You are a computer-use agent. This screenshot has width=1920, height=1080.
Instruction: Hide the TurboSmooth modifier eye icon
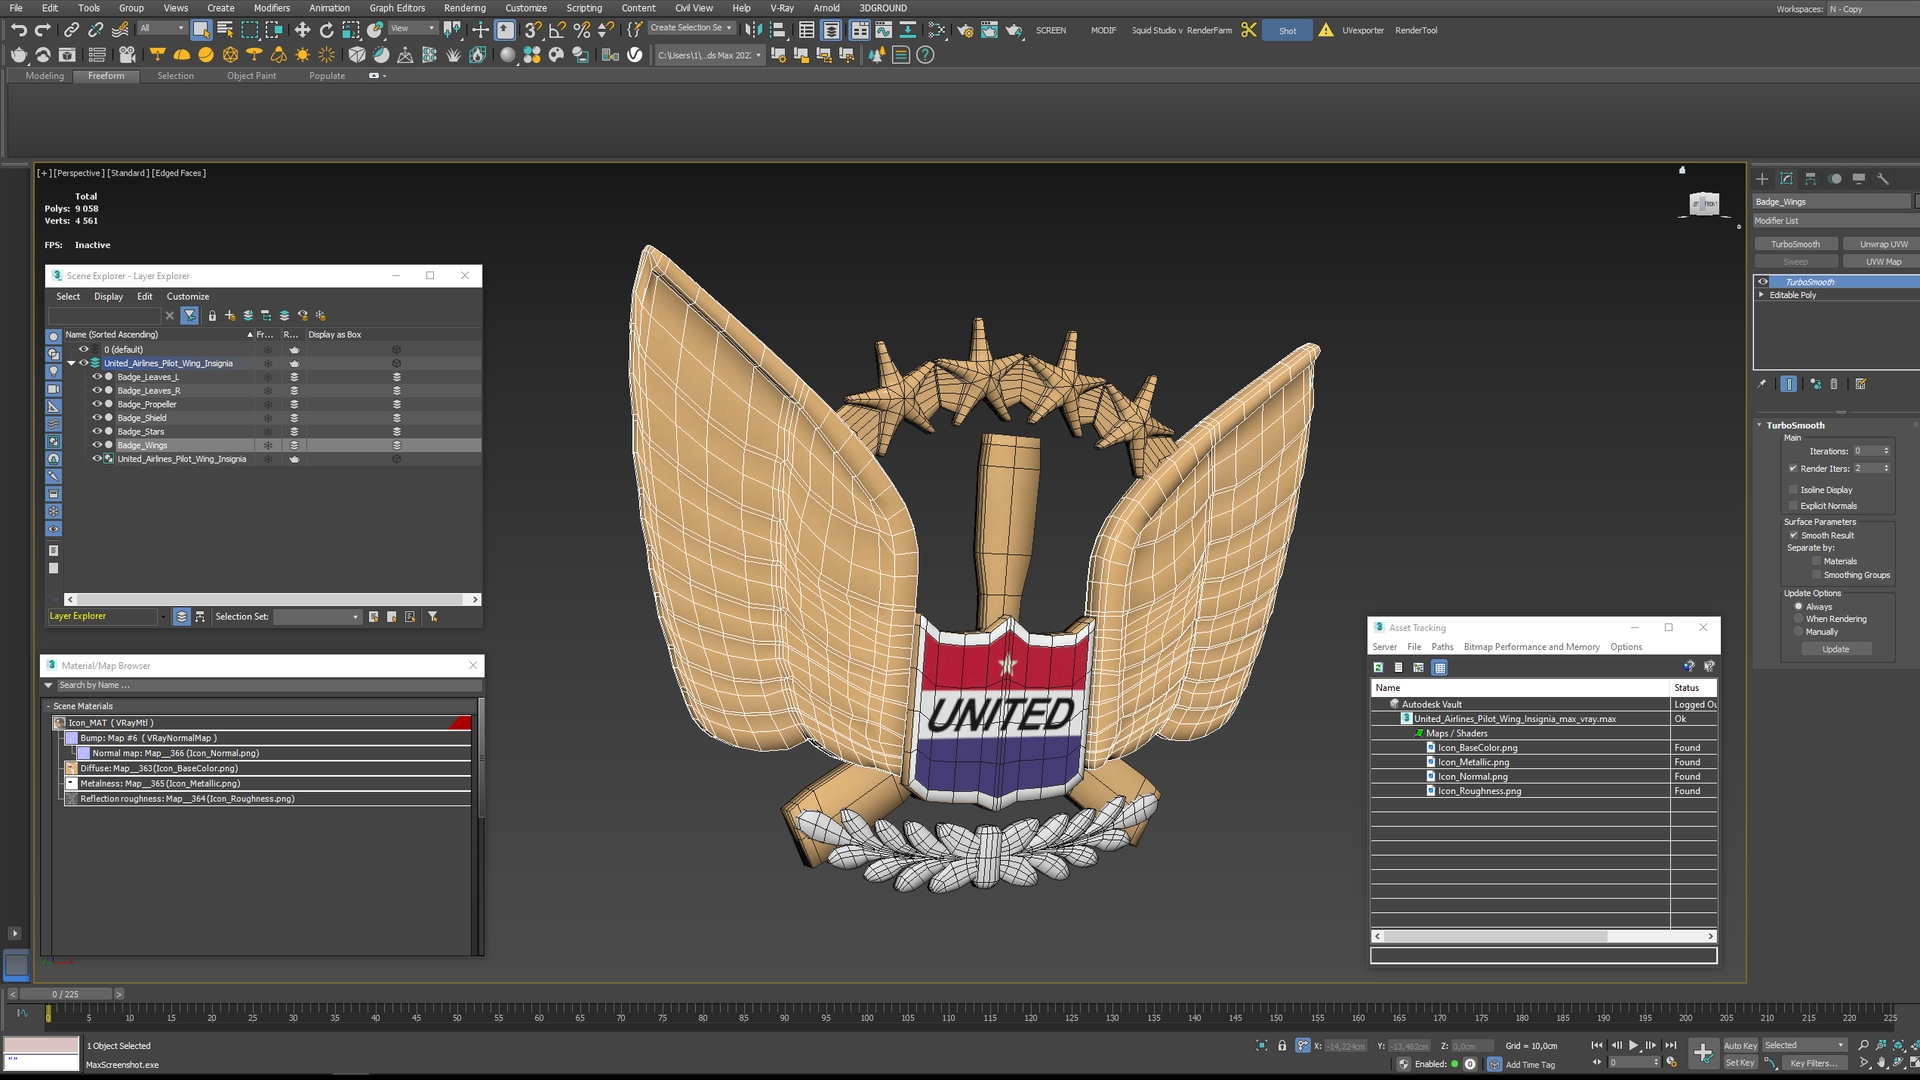[1763, 282]
